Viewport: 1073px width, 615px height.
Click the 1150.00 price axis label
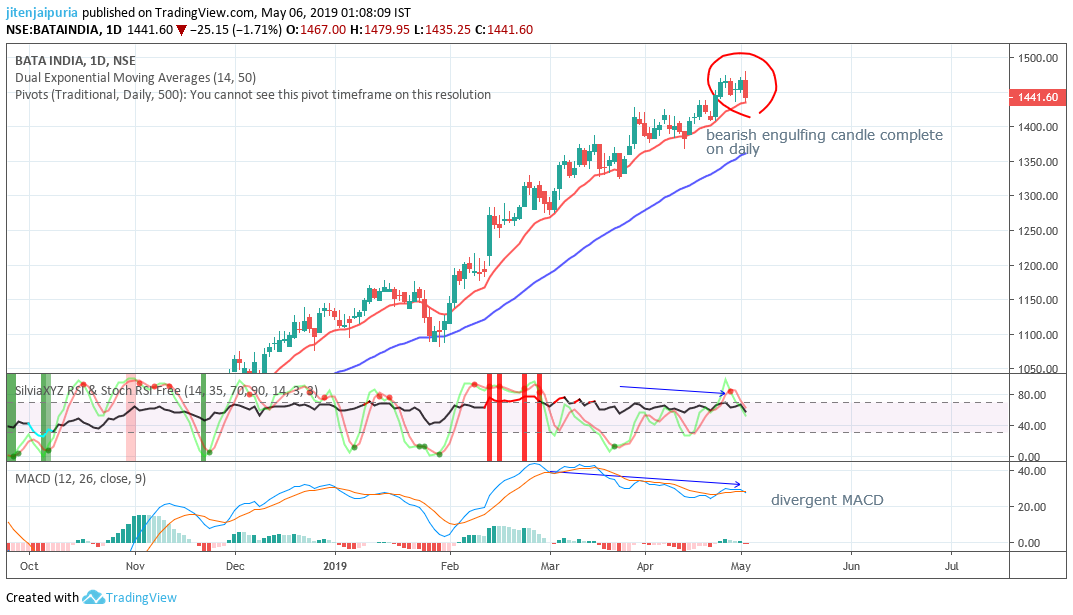click(1037, 300)
